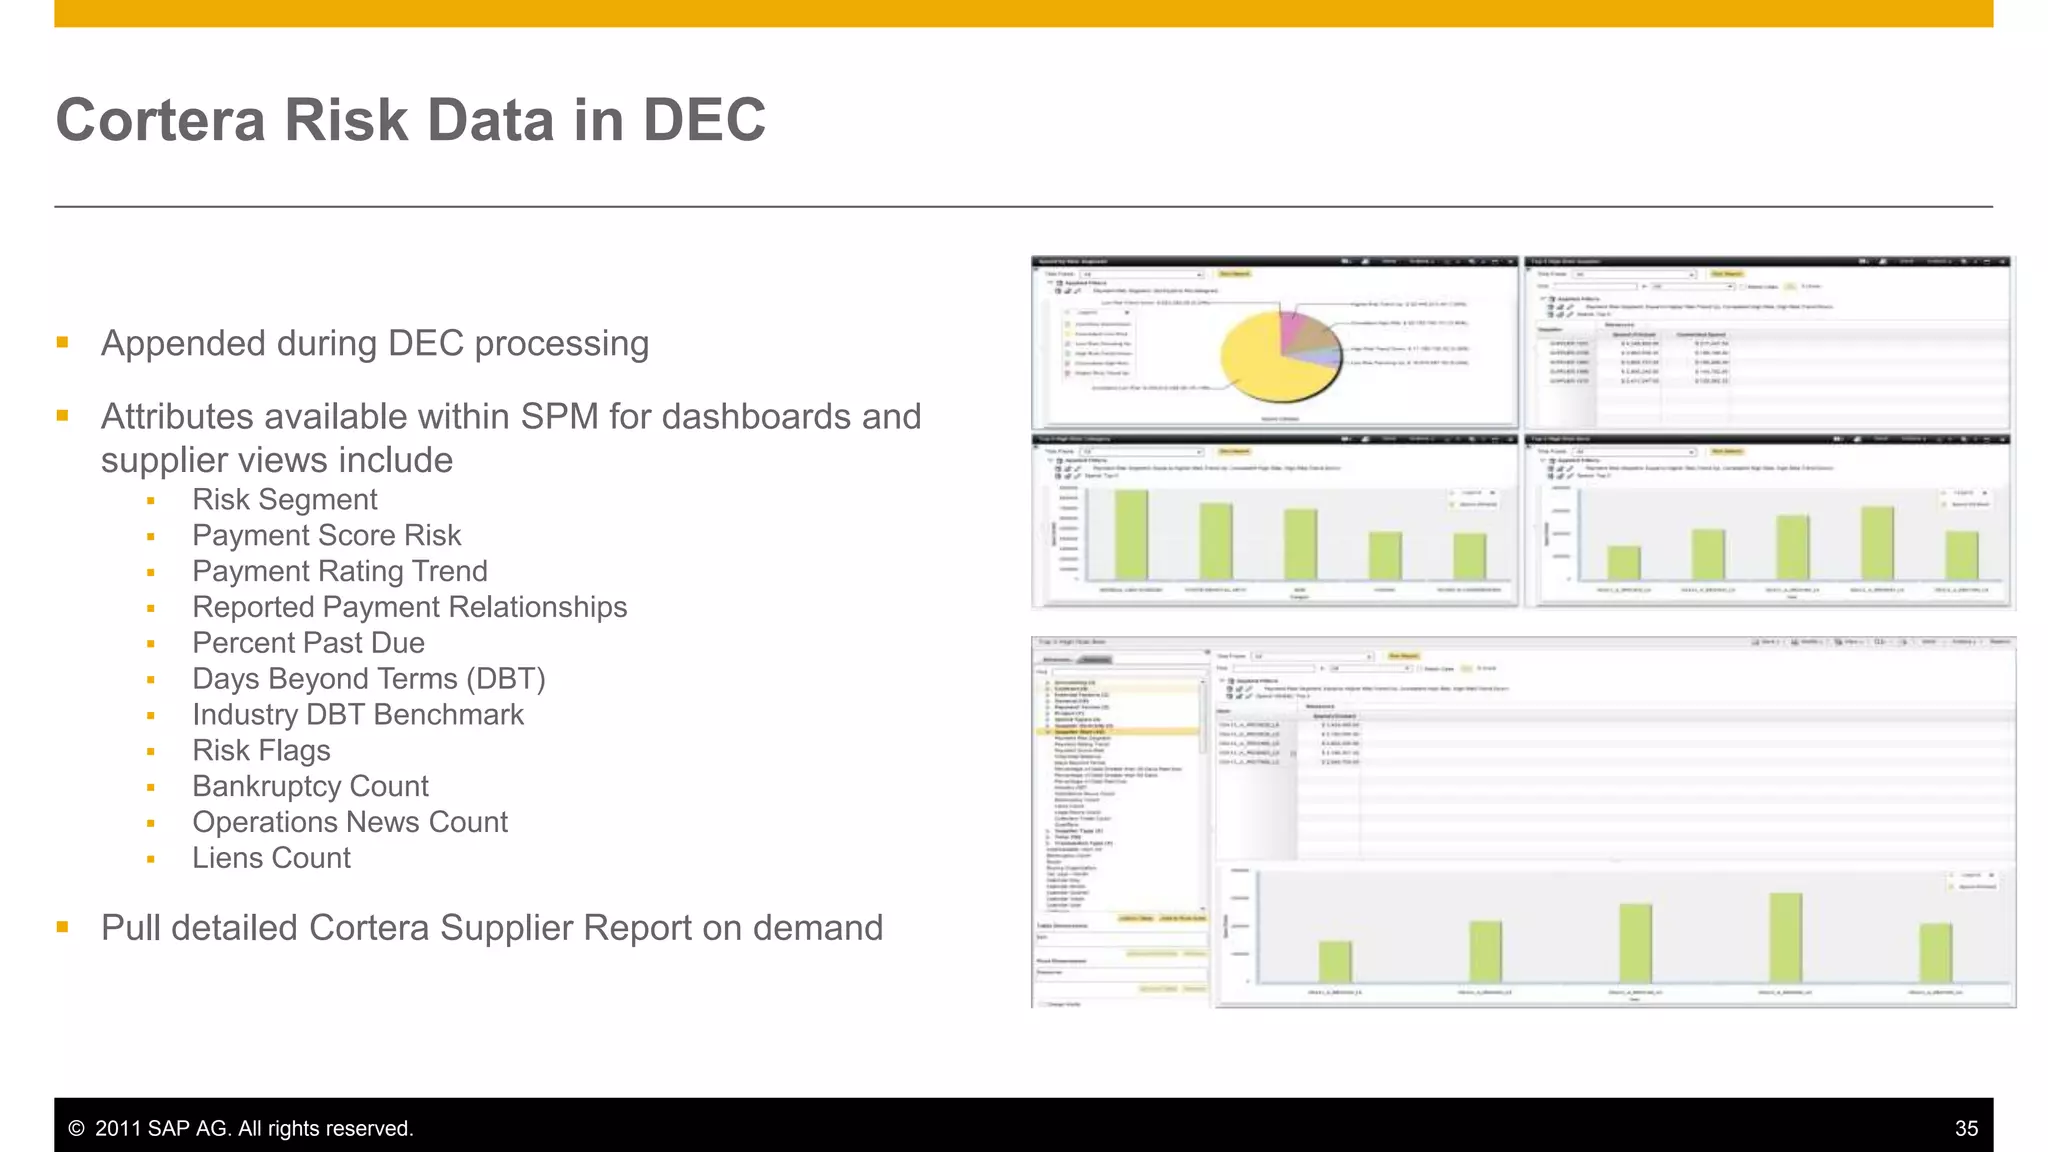
Task: Open Time Frame dropdown in lower-right bar chart panel
Action: click(1636, 451)
